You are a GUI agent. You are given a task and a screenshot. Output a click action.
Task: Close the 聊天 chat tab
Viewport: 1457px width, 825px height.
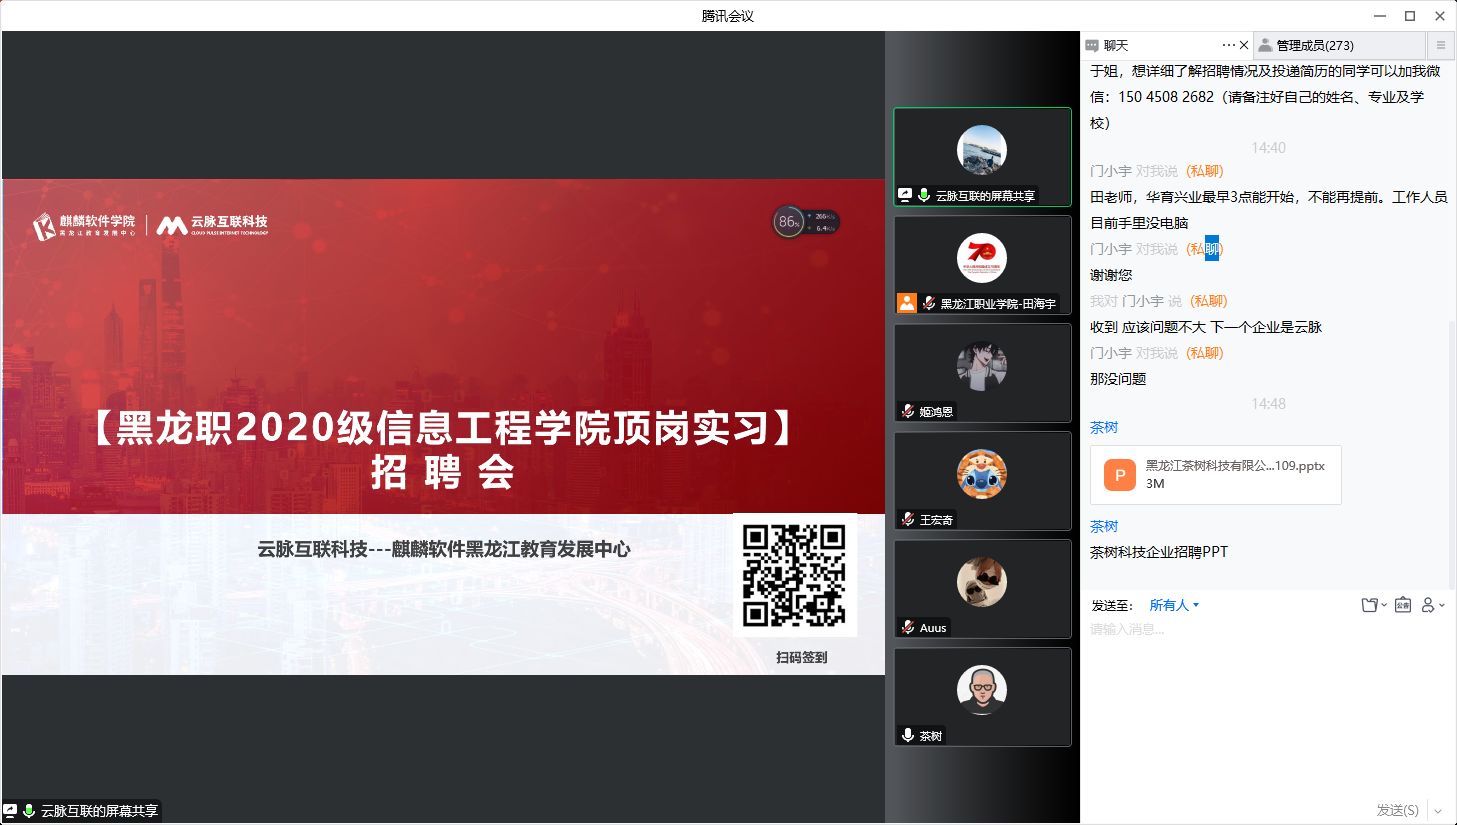(x=1244, y=45)
